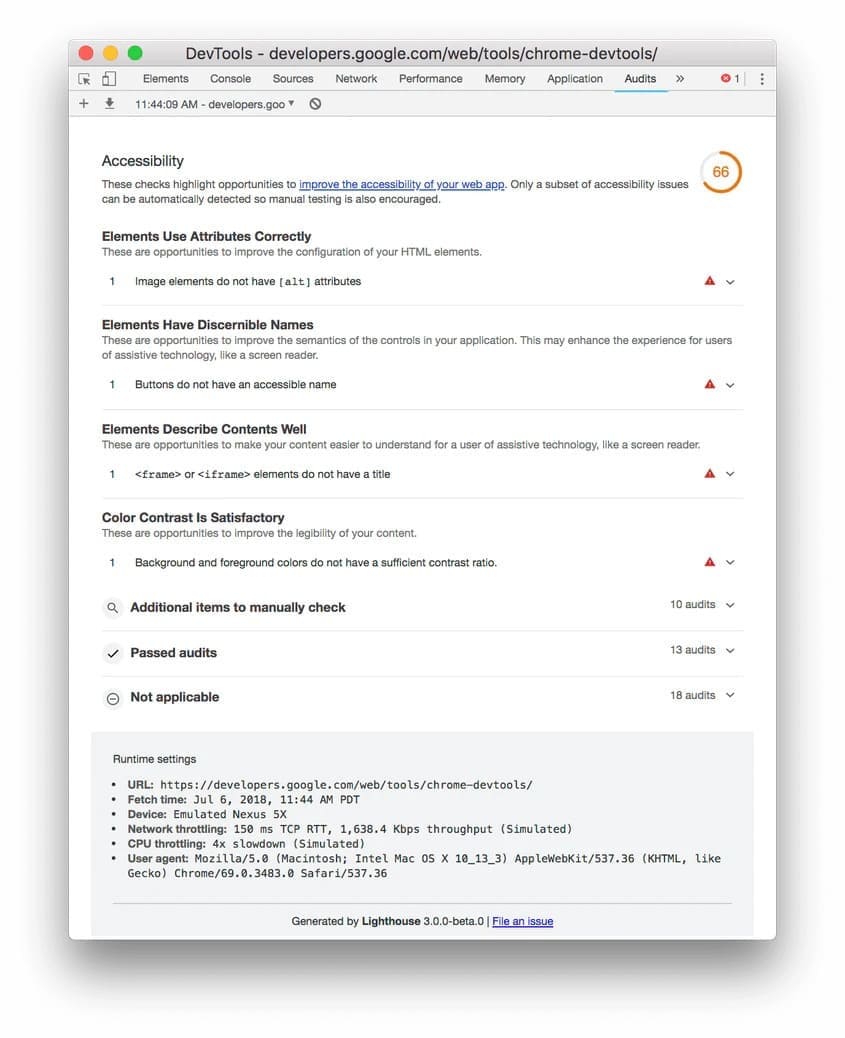The height and width of the screenshot is (1038, 845).
Task: Click the image alt attributes warning triangle
Action: (710, 282)
